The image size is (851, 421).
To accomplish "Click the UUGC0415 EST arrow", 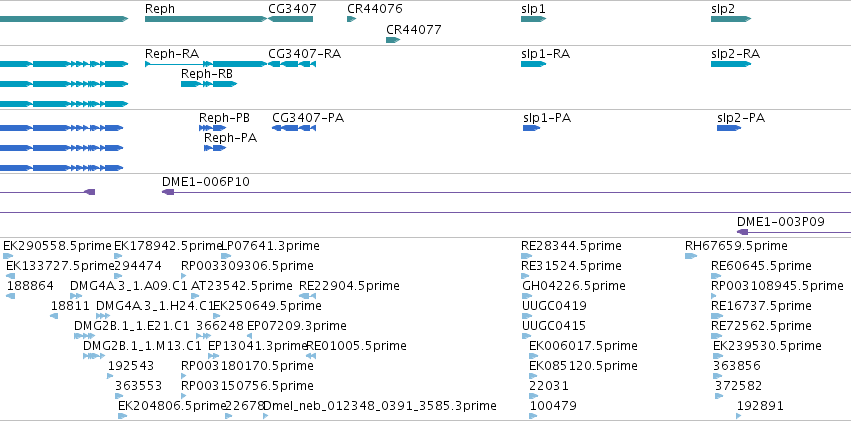I will (525, 336).
